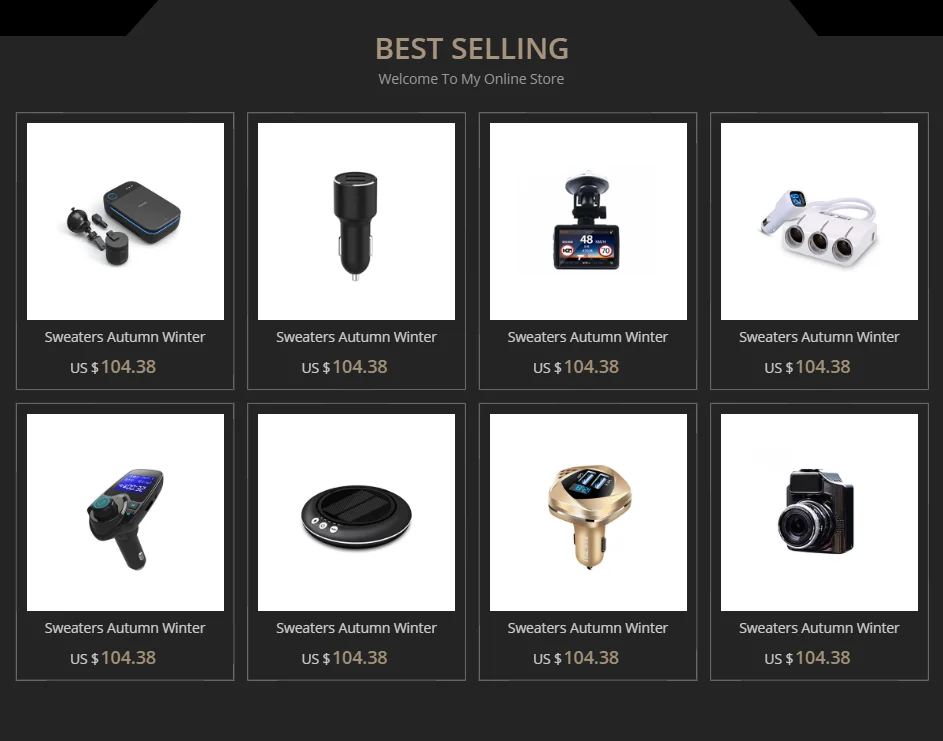Screen dimensions: 943x741
Task: Click title under black USB car charger
Action: point(356,337)
